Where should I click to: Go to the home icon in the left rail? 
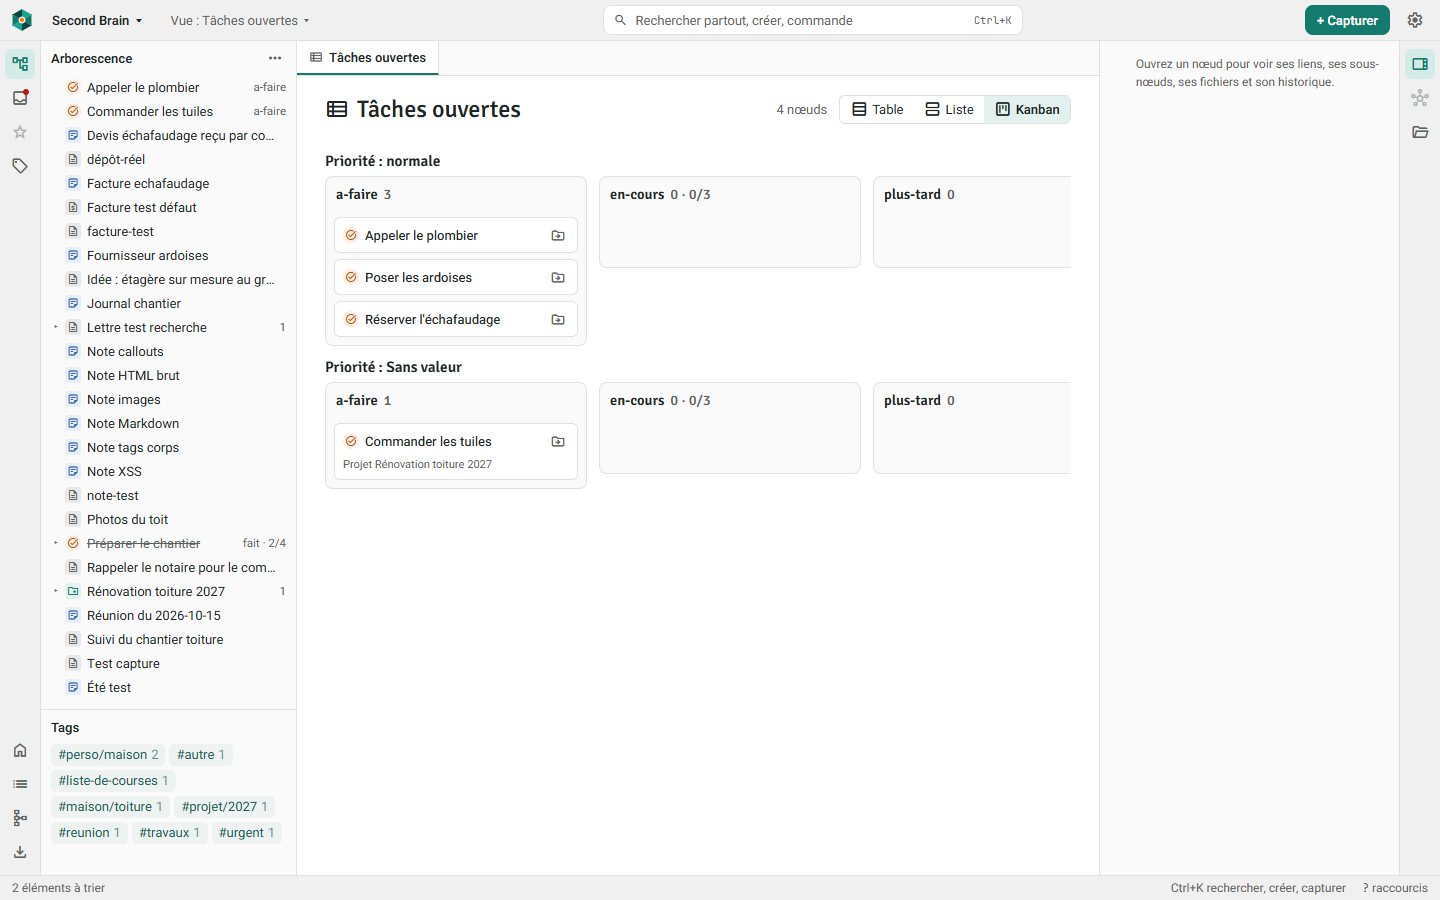20,750
